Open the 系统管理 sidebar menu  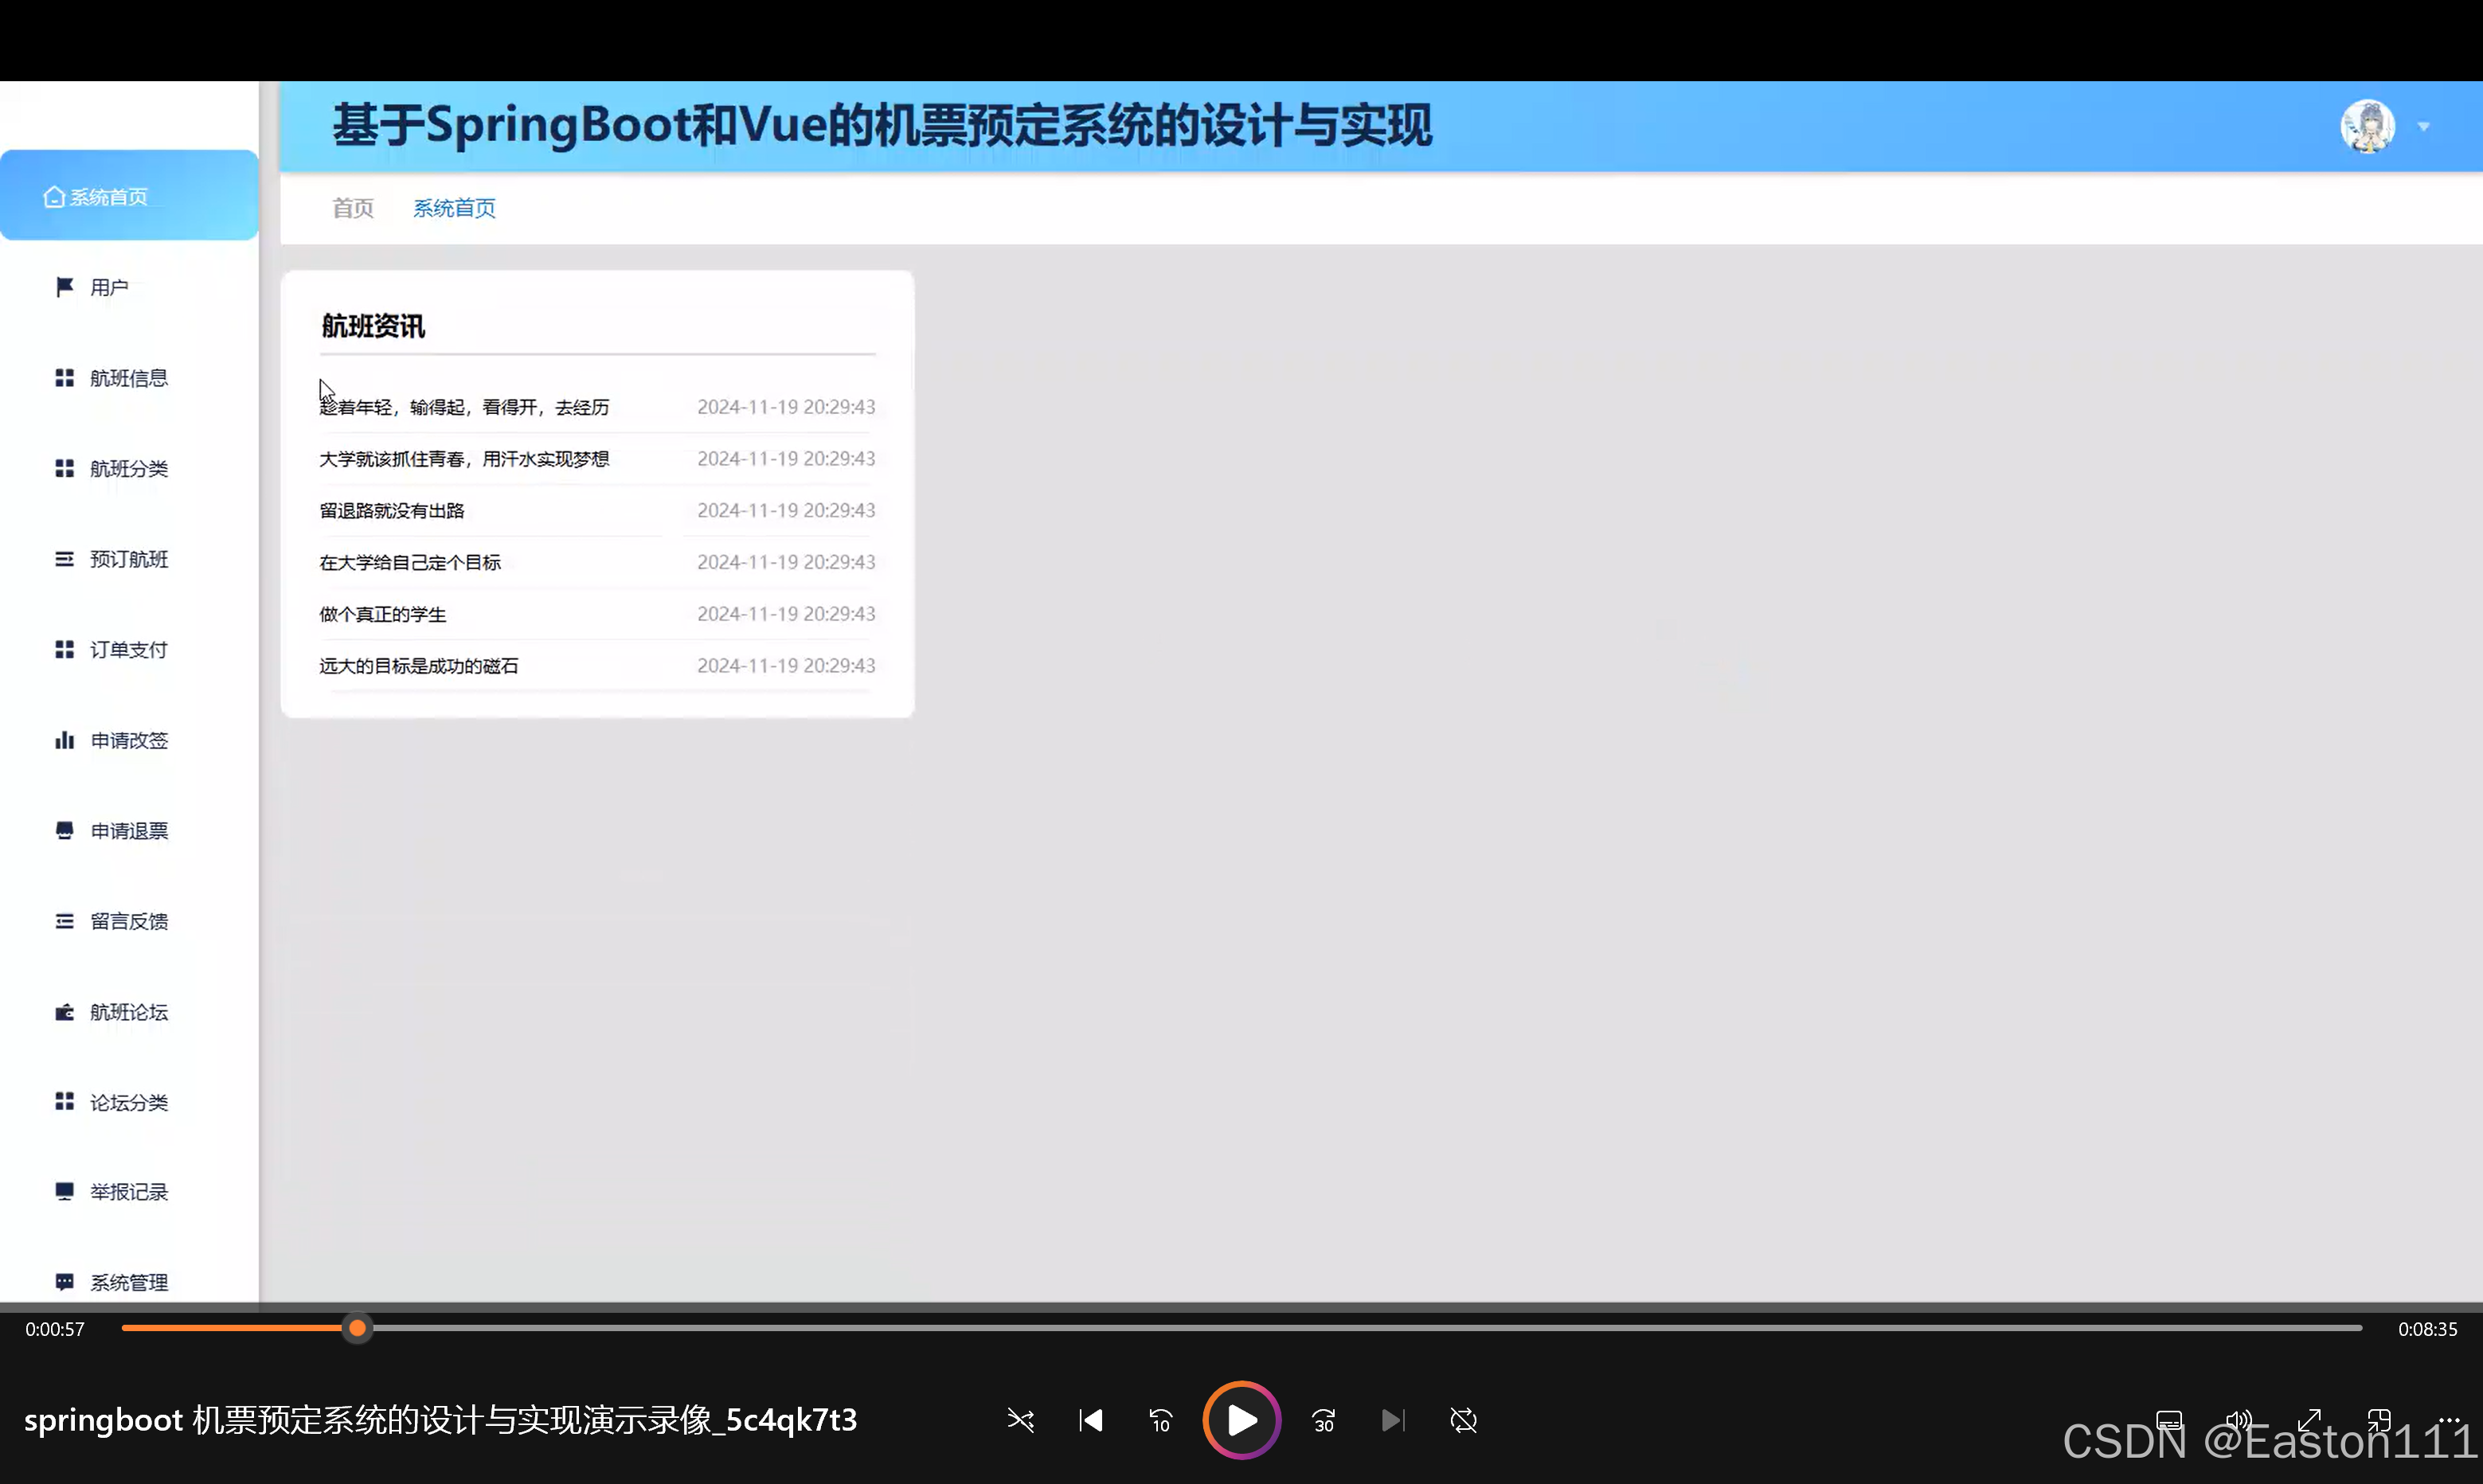[129, 1281]
